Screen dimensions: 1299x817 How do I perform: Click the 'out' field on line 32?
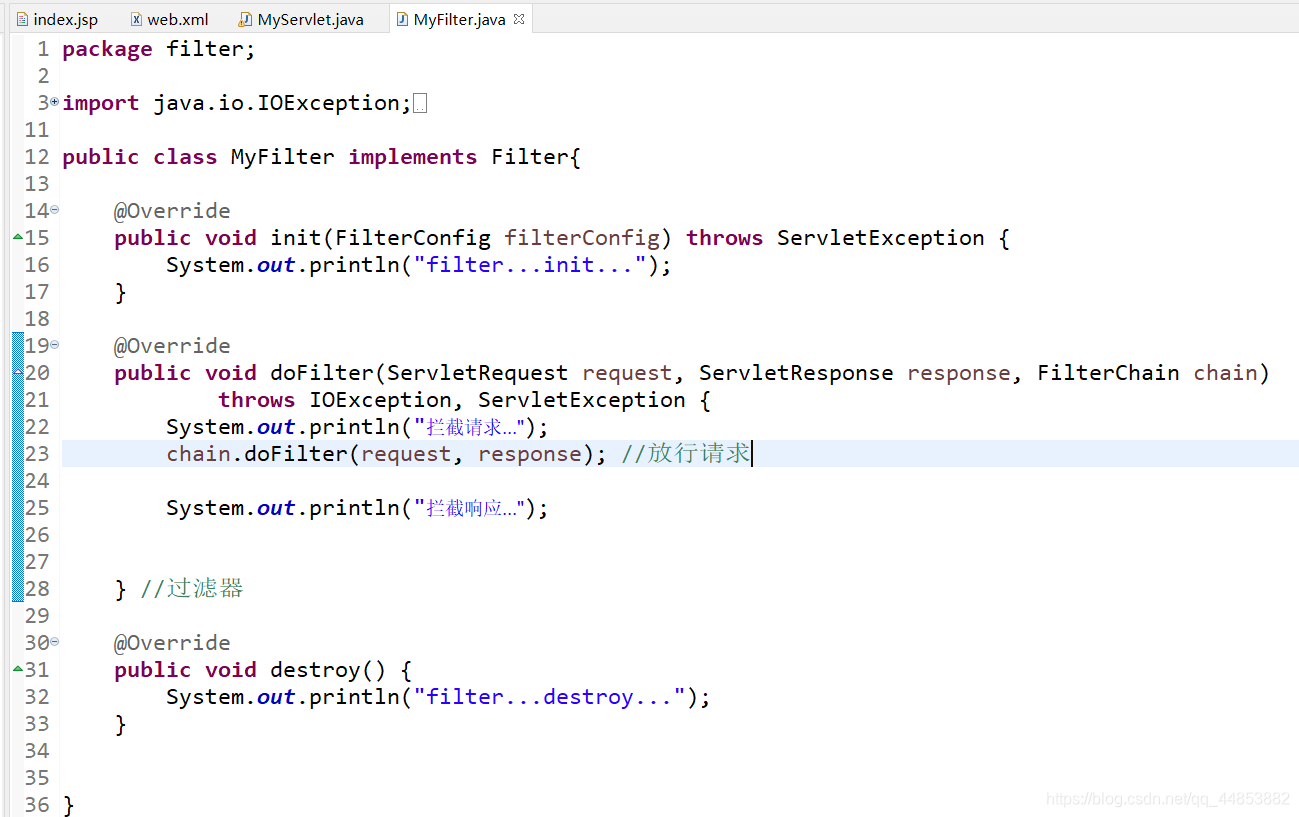[x=276, y=697]
